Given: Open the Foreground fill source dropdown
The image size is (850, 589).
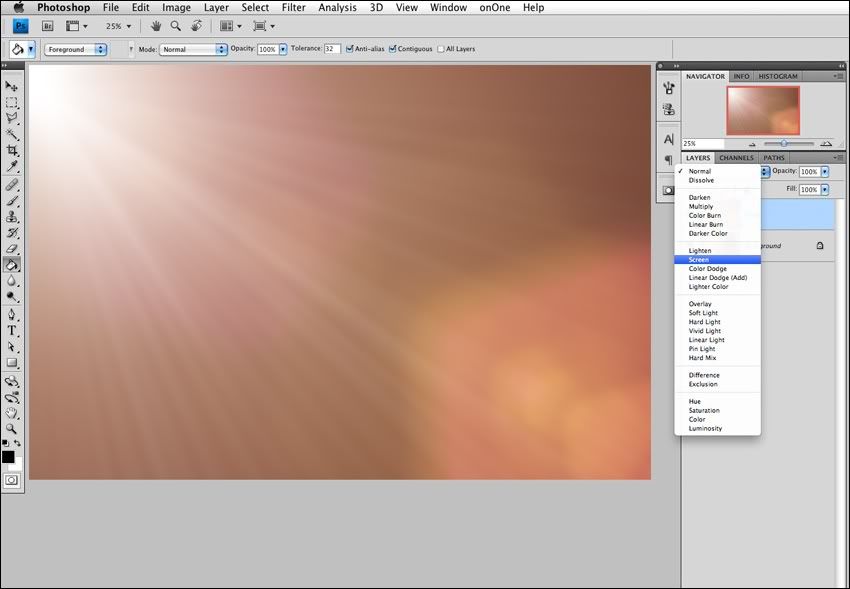Looking at the screenshot, I should [75, 49].
